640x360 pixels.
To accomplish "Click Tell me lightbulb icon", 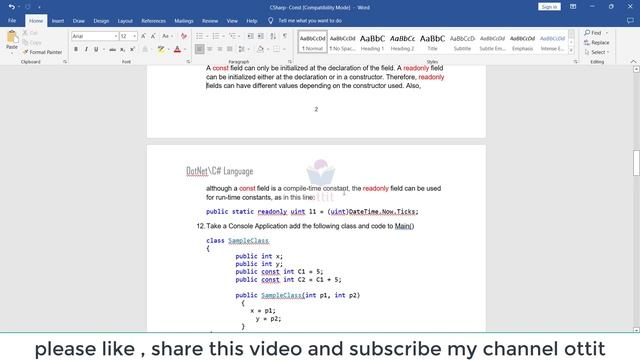I will (x=270, y=20).
